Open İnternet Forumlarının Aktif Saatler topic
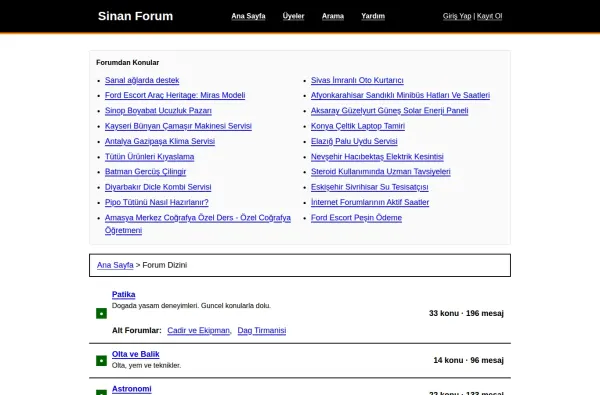 click(x=370, y=202)
